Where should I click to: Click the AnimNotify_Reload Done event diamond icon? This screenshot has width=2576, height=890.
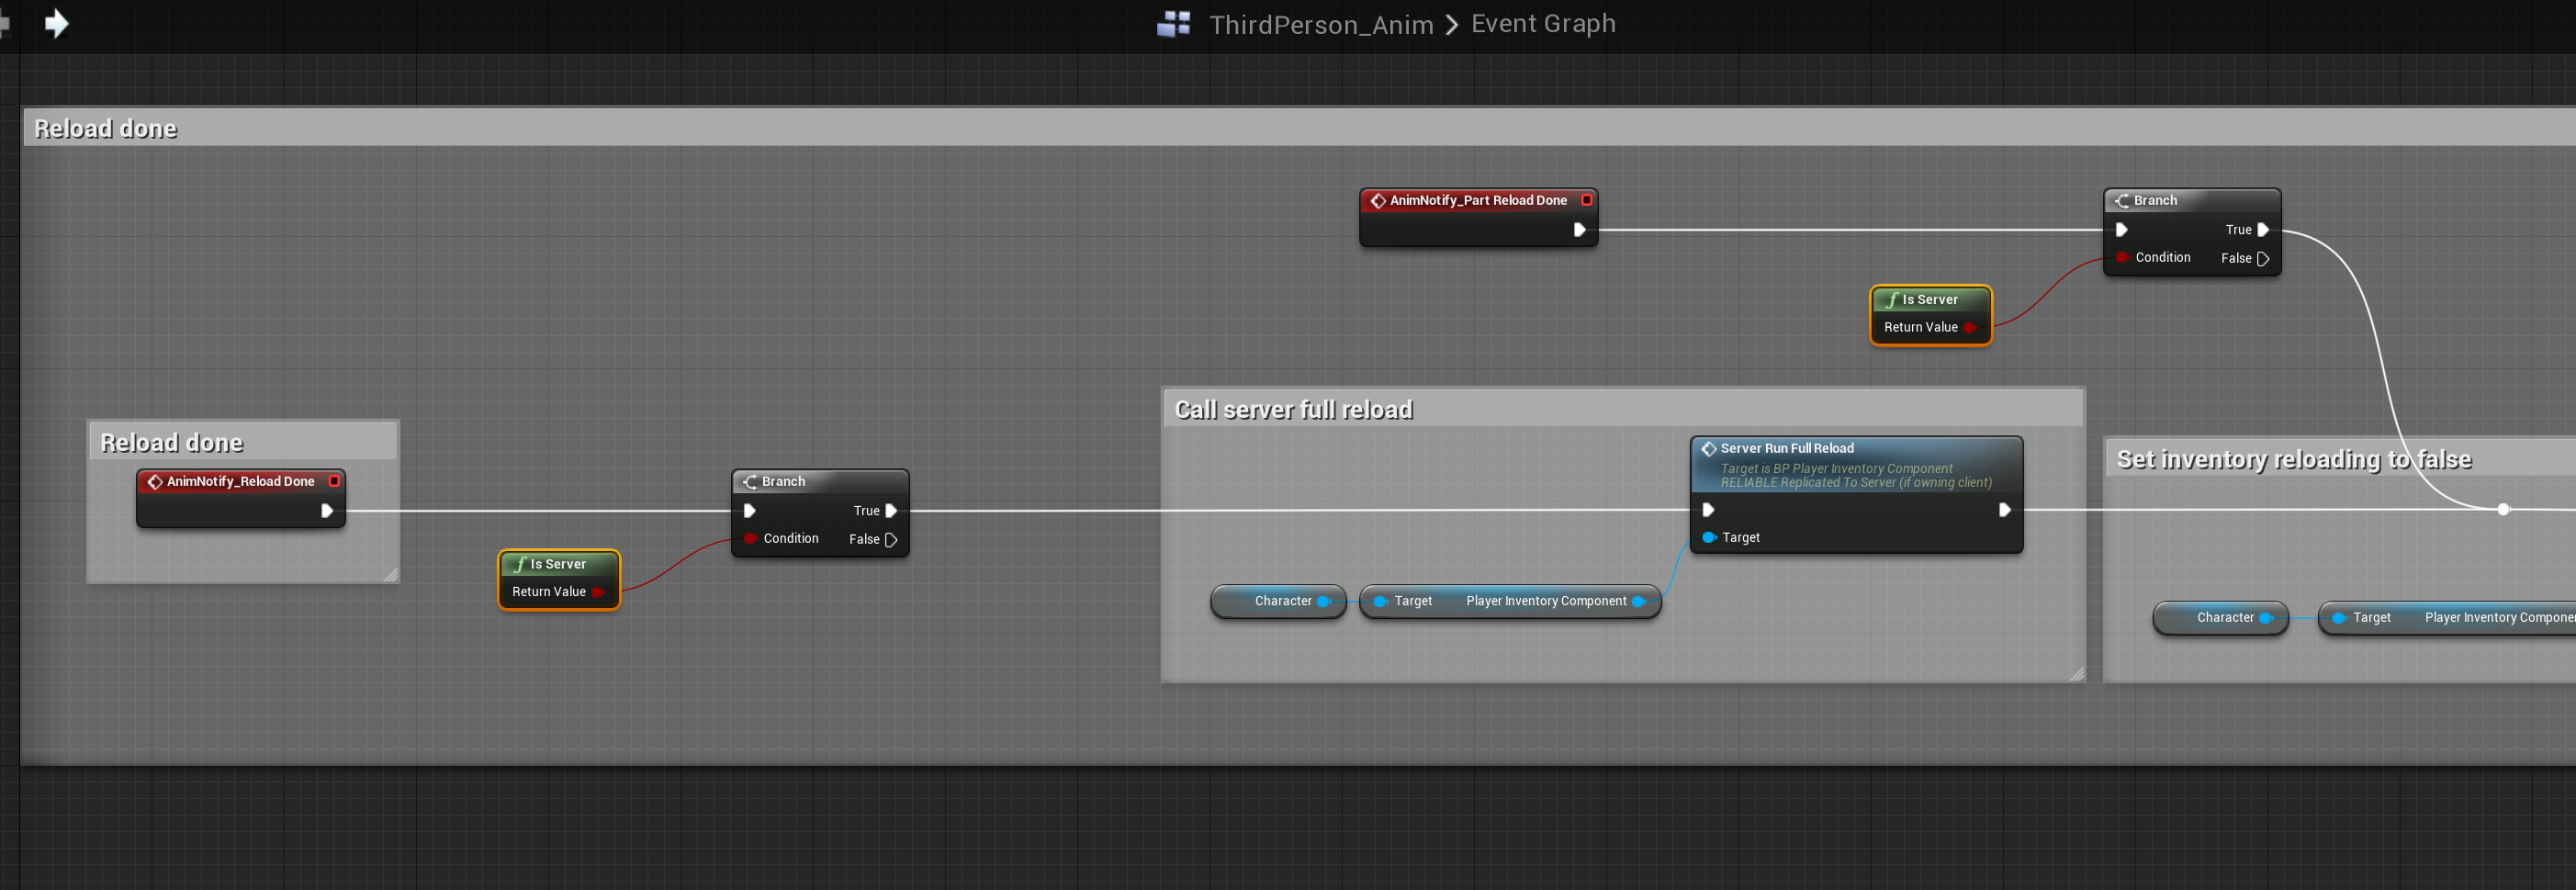pos(155,482)
